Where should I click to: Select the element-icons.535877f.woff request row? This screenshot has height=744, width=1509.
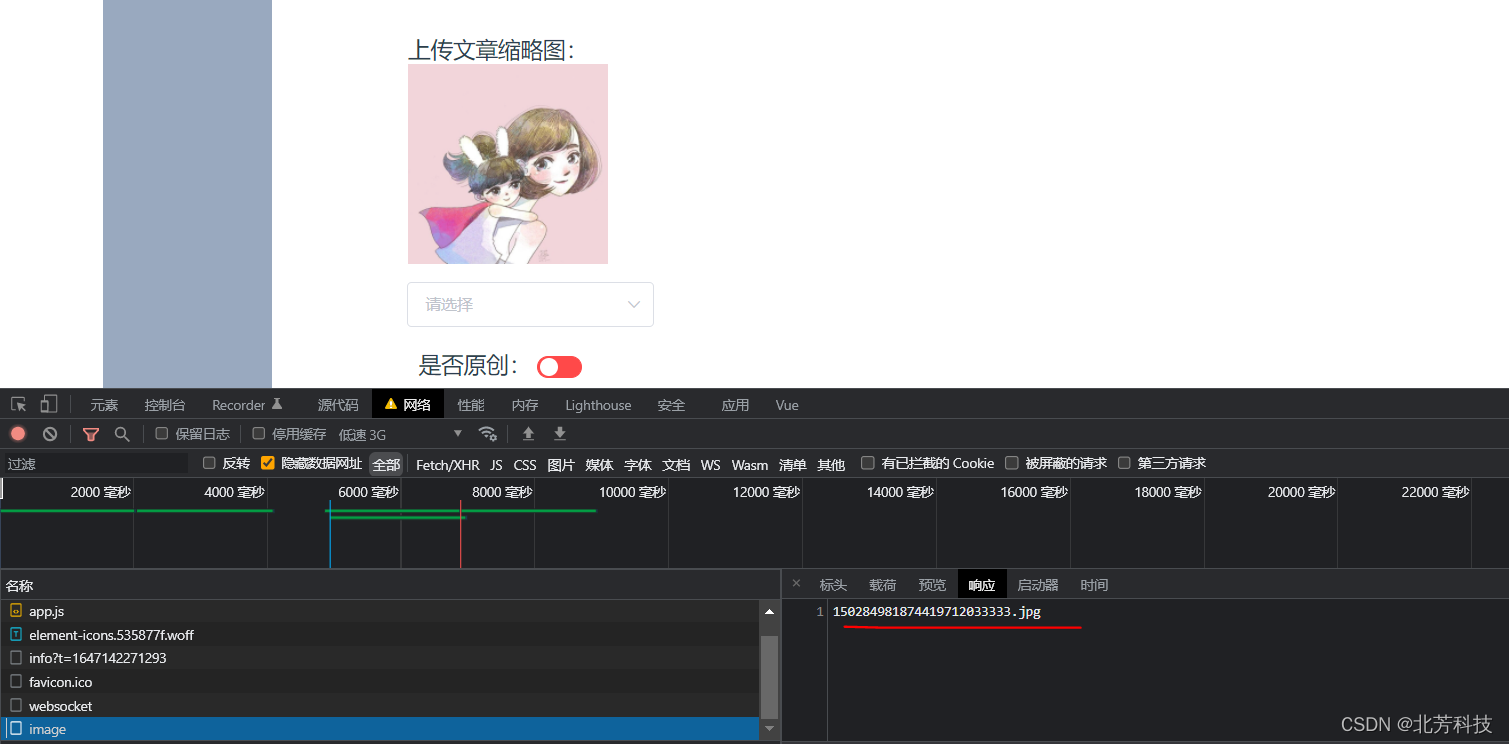coord(380,634)
